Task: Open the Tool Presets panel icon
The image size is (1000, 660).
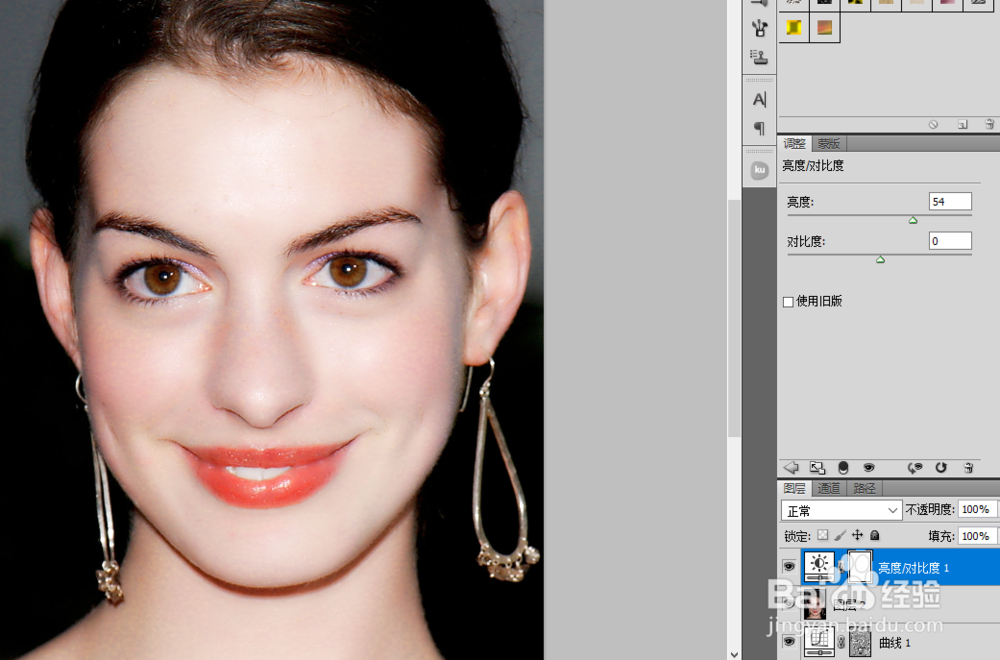Action: [x=759, y=28]
